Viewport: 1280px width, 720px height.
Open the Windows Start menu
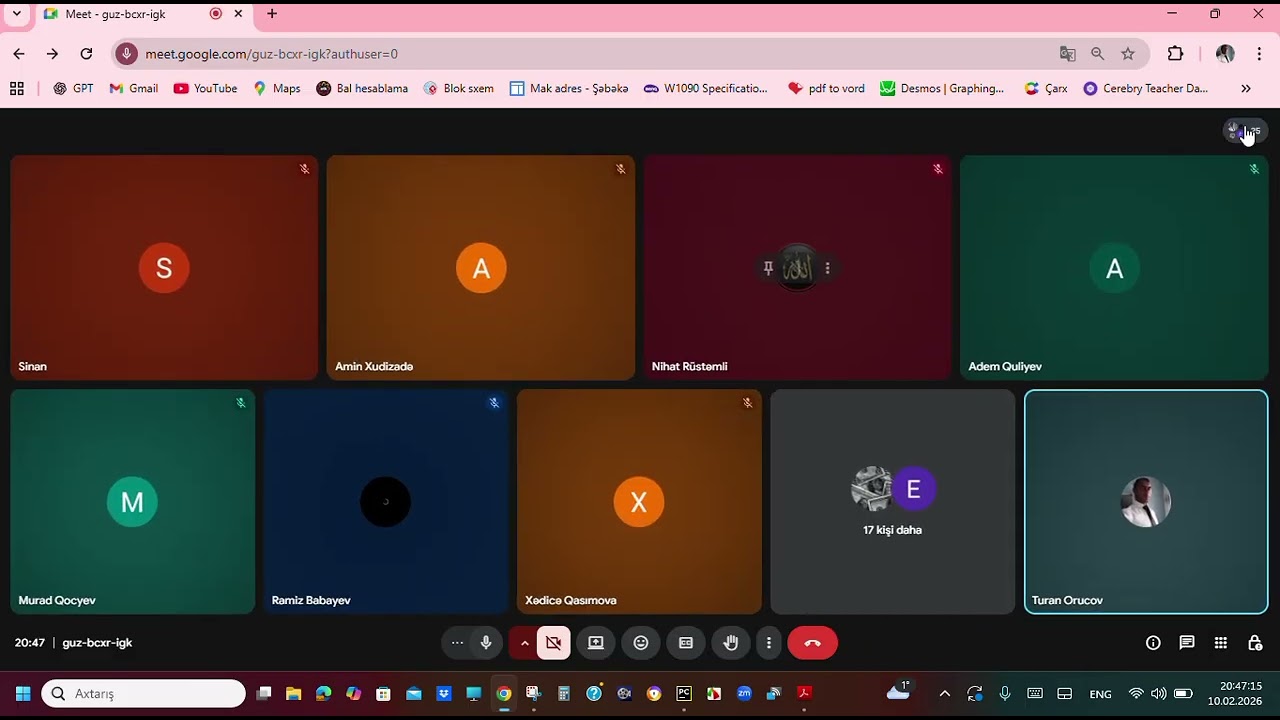click(23, 693)
